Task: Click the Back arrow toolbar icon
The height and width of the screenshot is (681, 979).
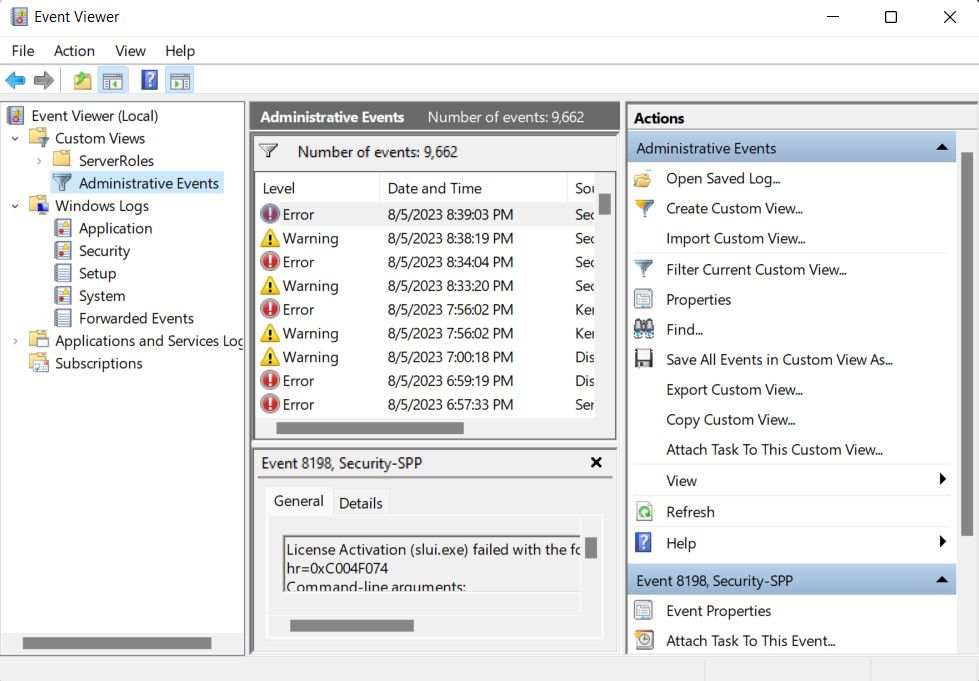Action: (15, 81)
